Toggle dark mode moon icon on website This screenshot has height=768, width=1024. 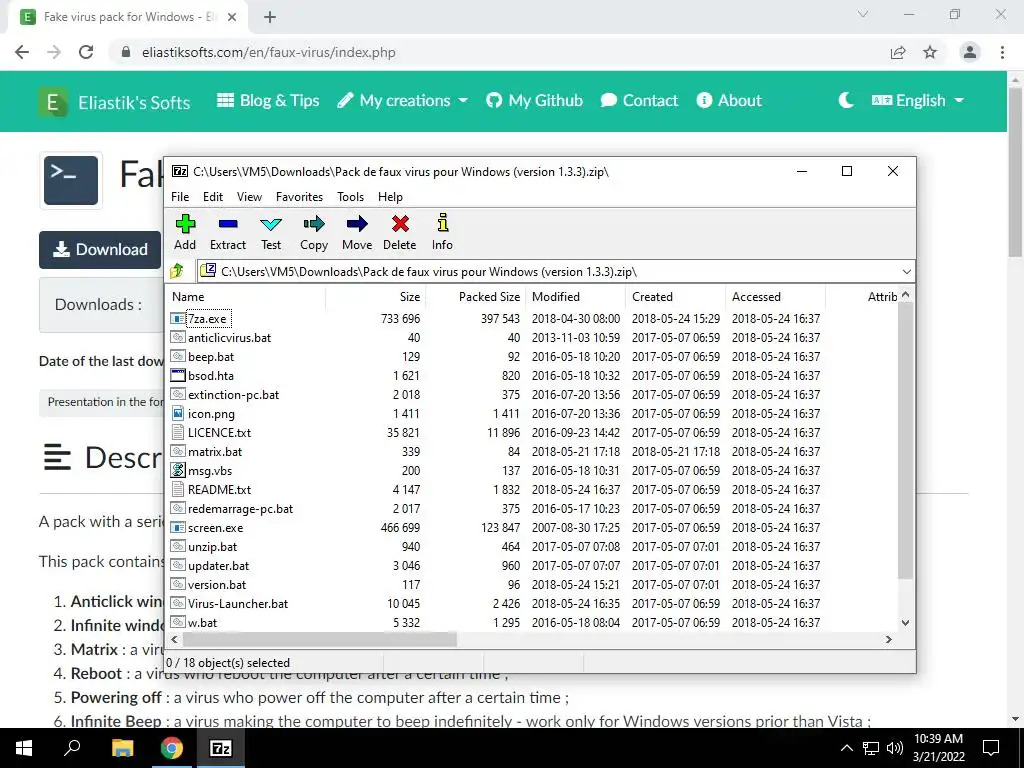pyautogui.click(x=846, y=100)
